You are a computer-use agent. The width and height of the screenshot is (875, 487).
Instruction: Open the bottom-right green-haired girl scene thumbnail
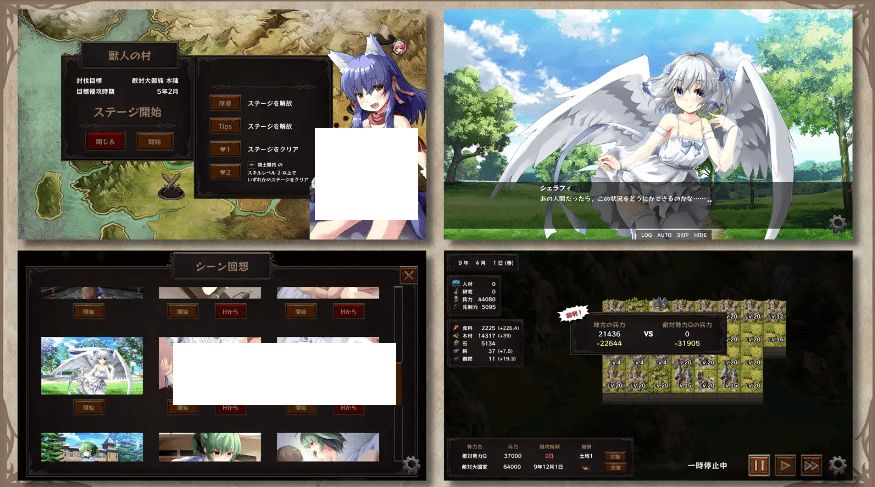click(328, 447)
